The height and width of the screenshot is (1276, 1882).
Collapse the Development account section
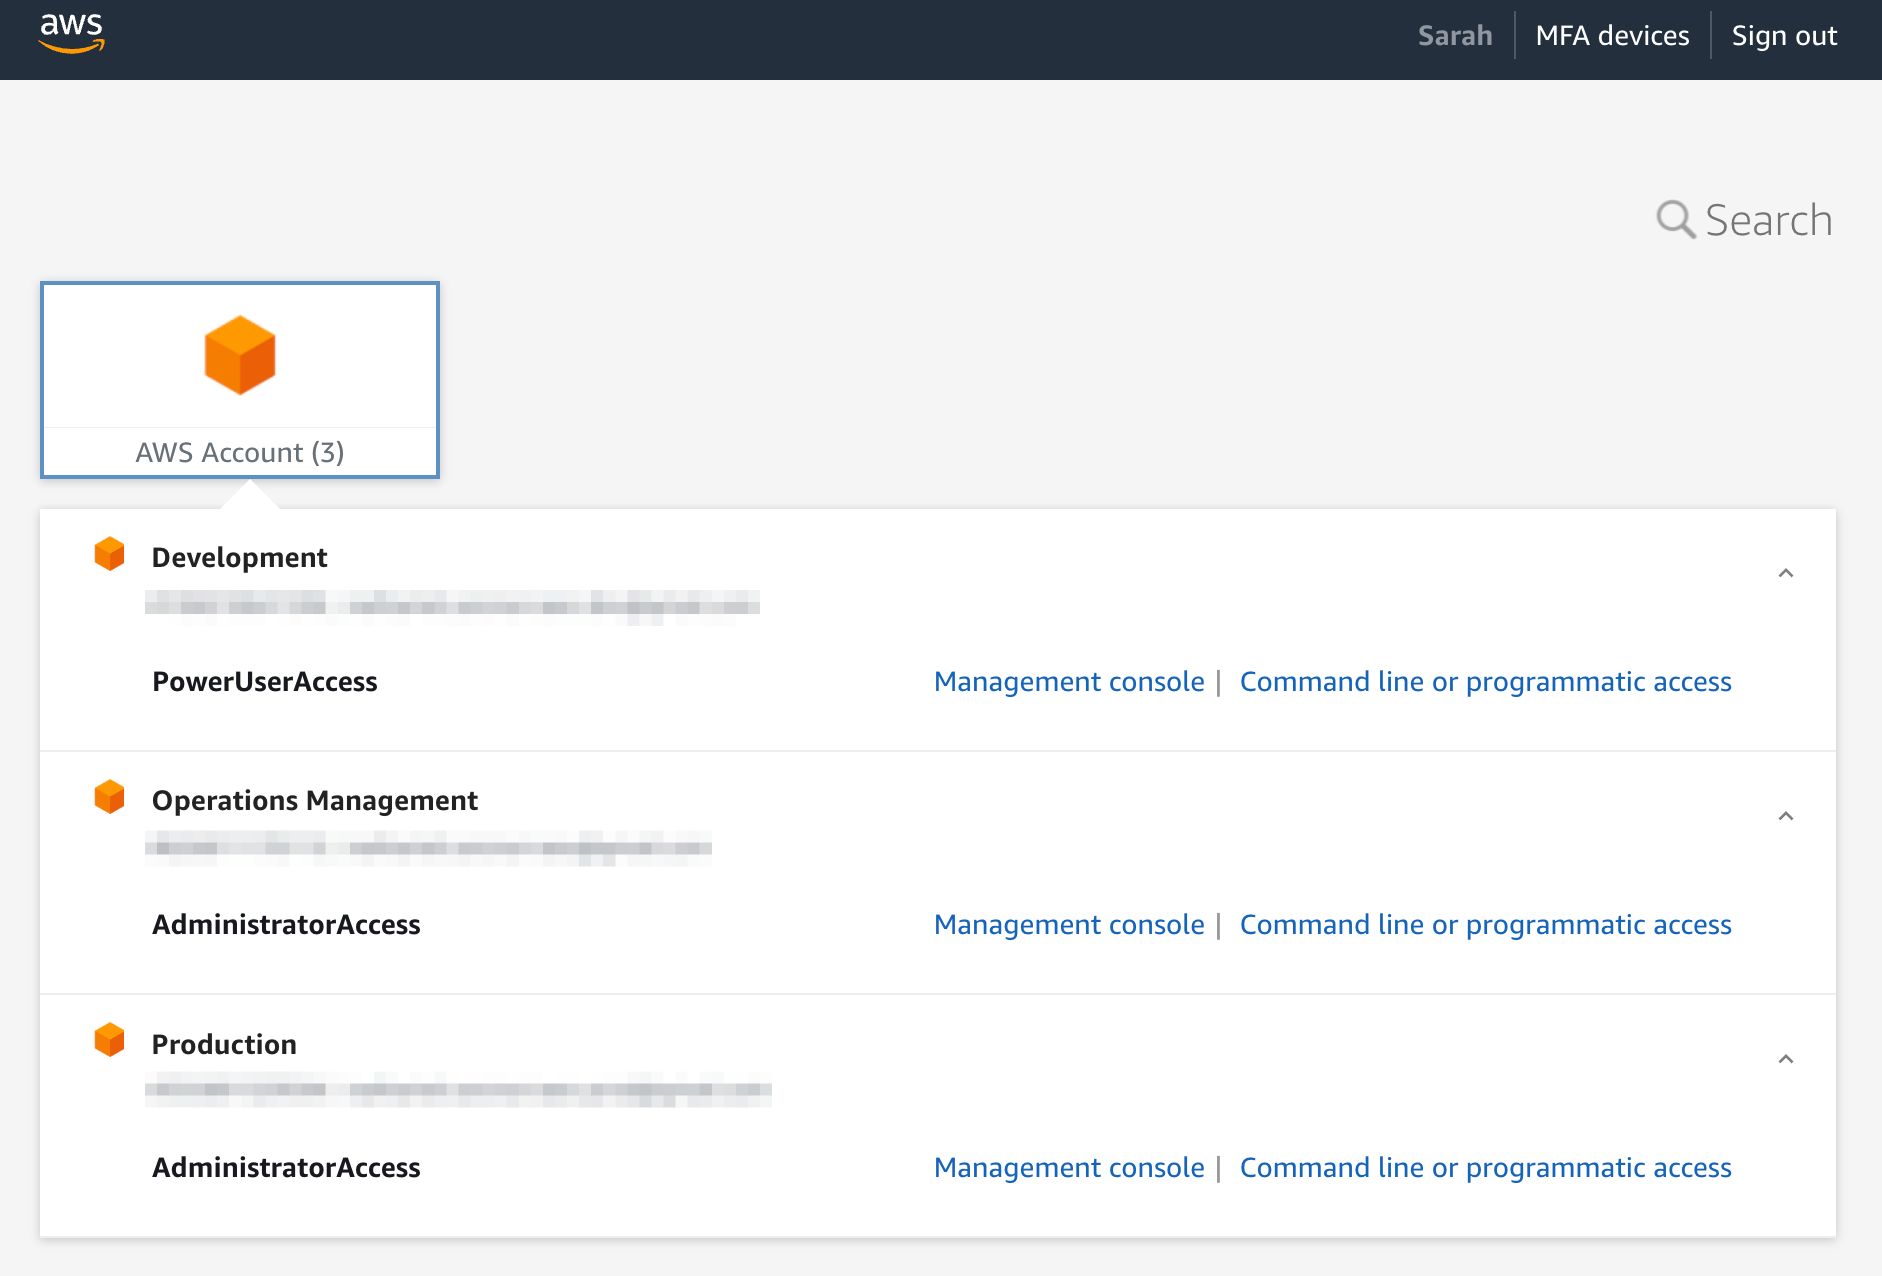(1786, 573)
